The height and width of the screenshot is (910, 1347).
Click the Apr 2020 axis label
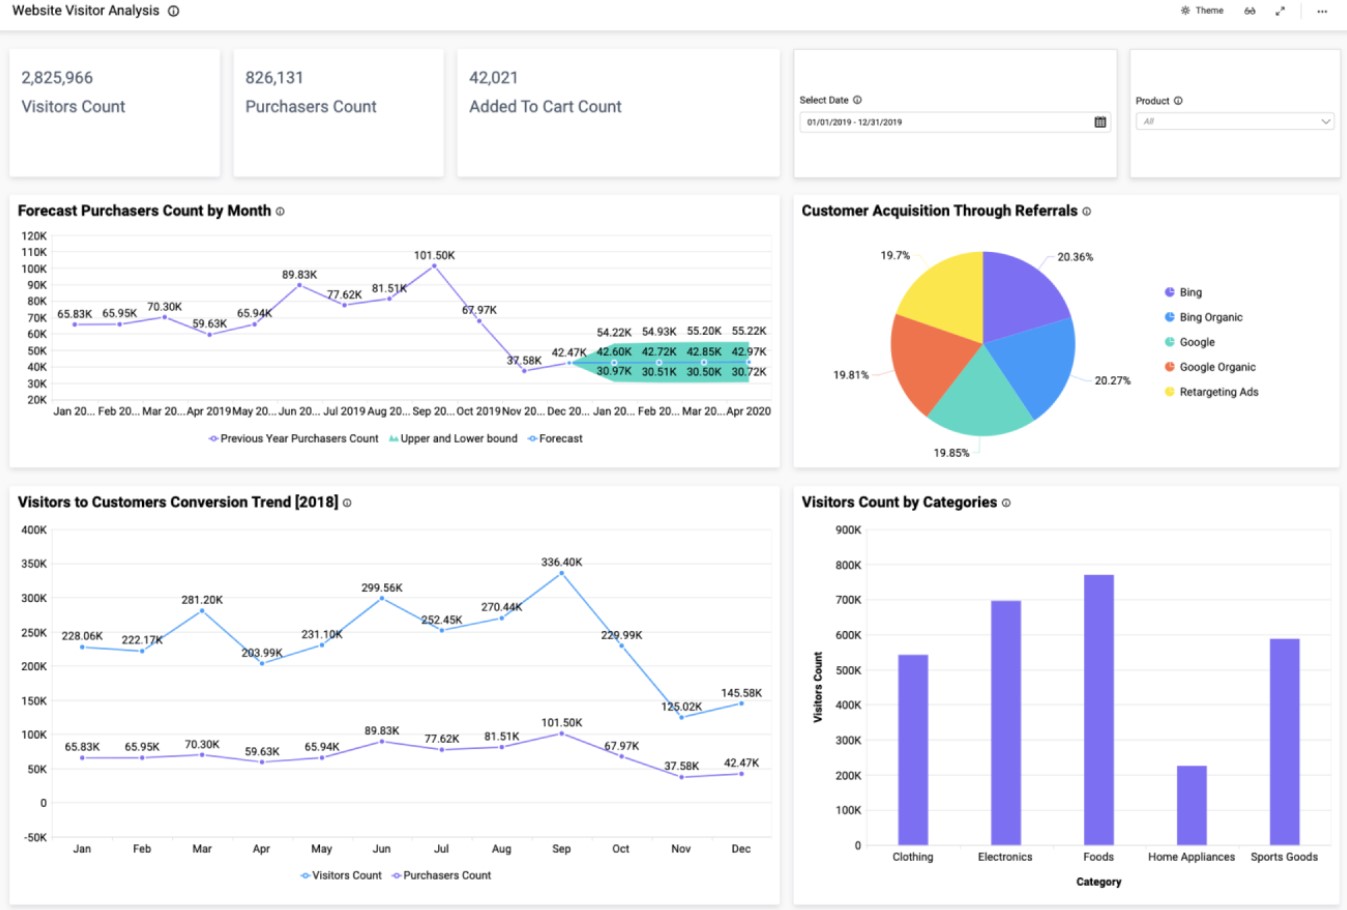[748, 412]
